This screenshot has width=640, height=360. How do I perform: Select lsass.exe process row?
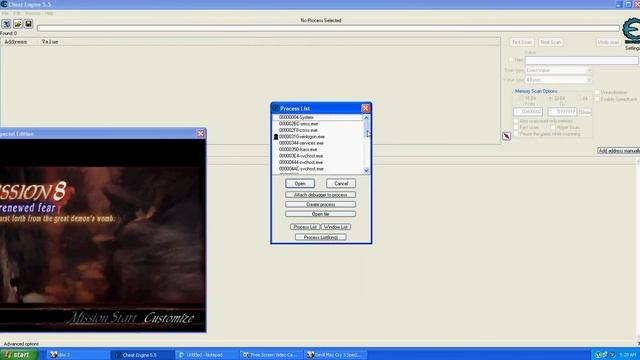point(318,149)
